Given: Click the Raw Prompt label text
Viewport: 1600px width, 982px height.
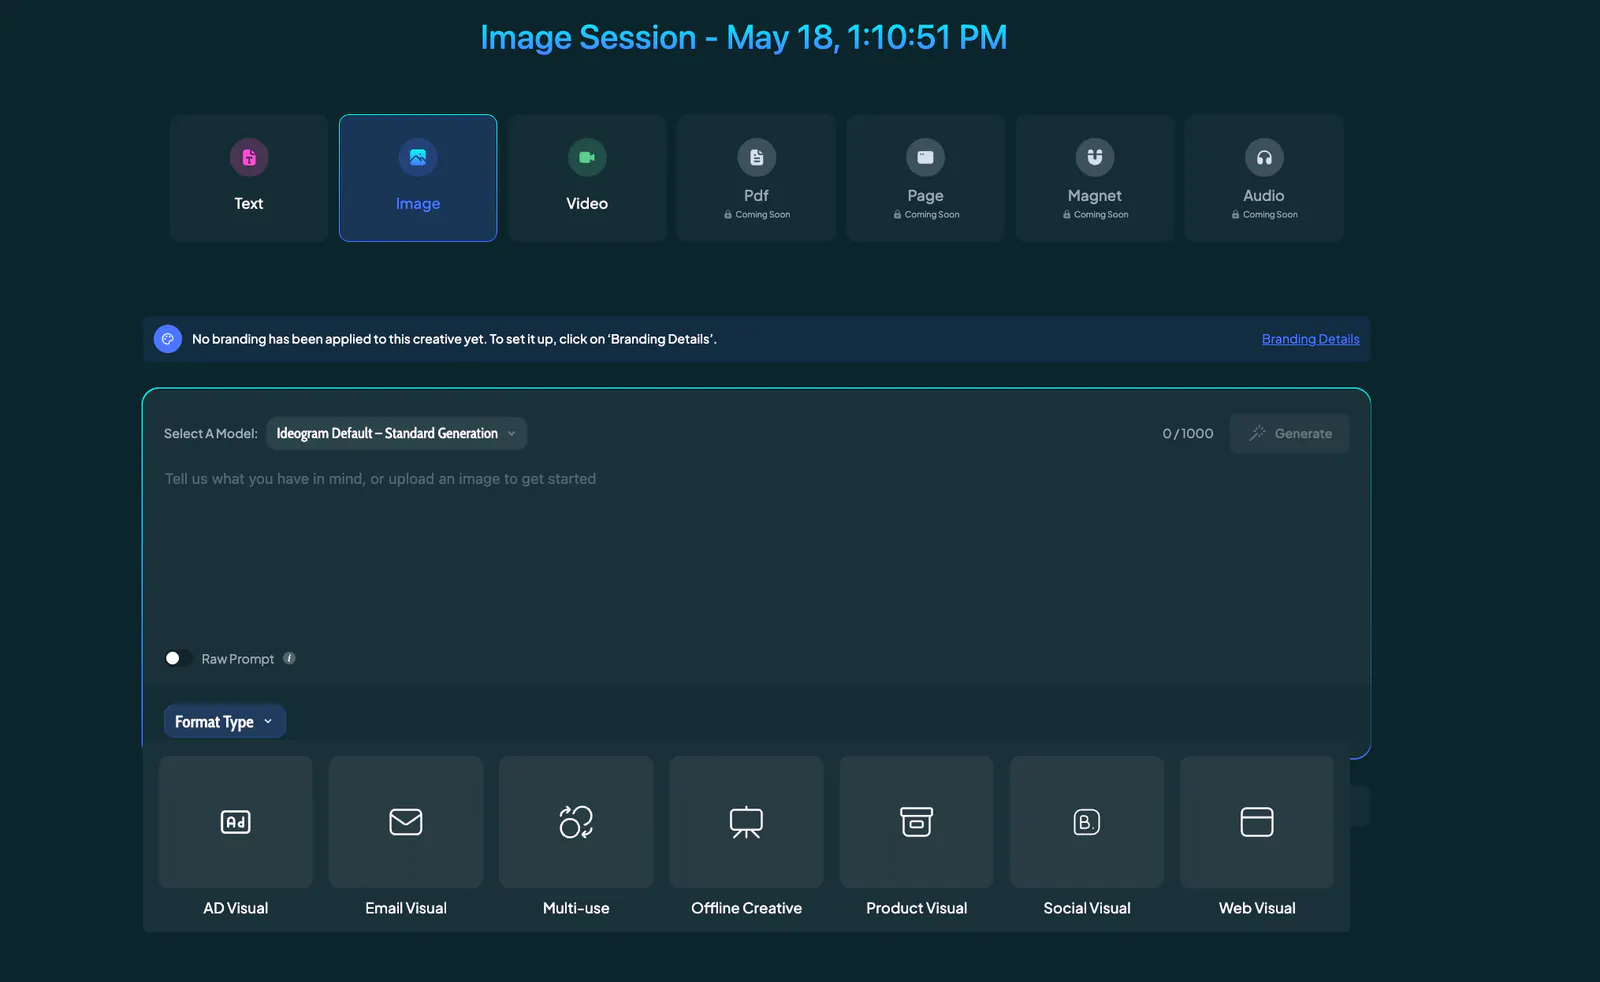Looking at the screenshot, I should click(x=238, y=659).
